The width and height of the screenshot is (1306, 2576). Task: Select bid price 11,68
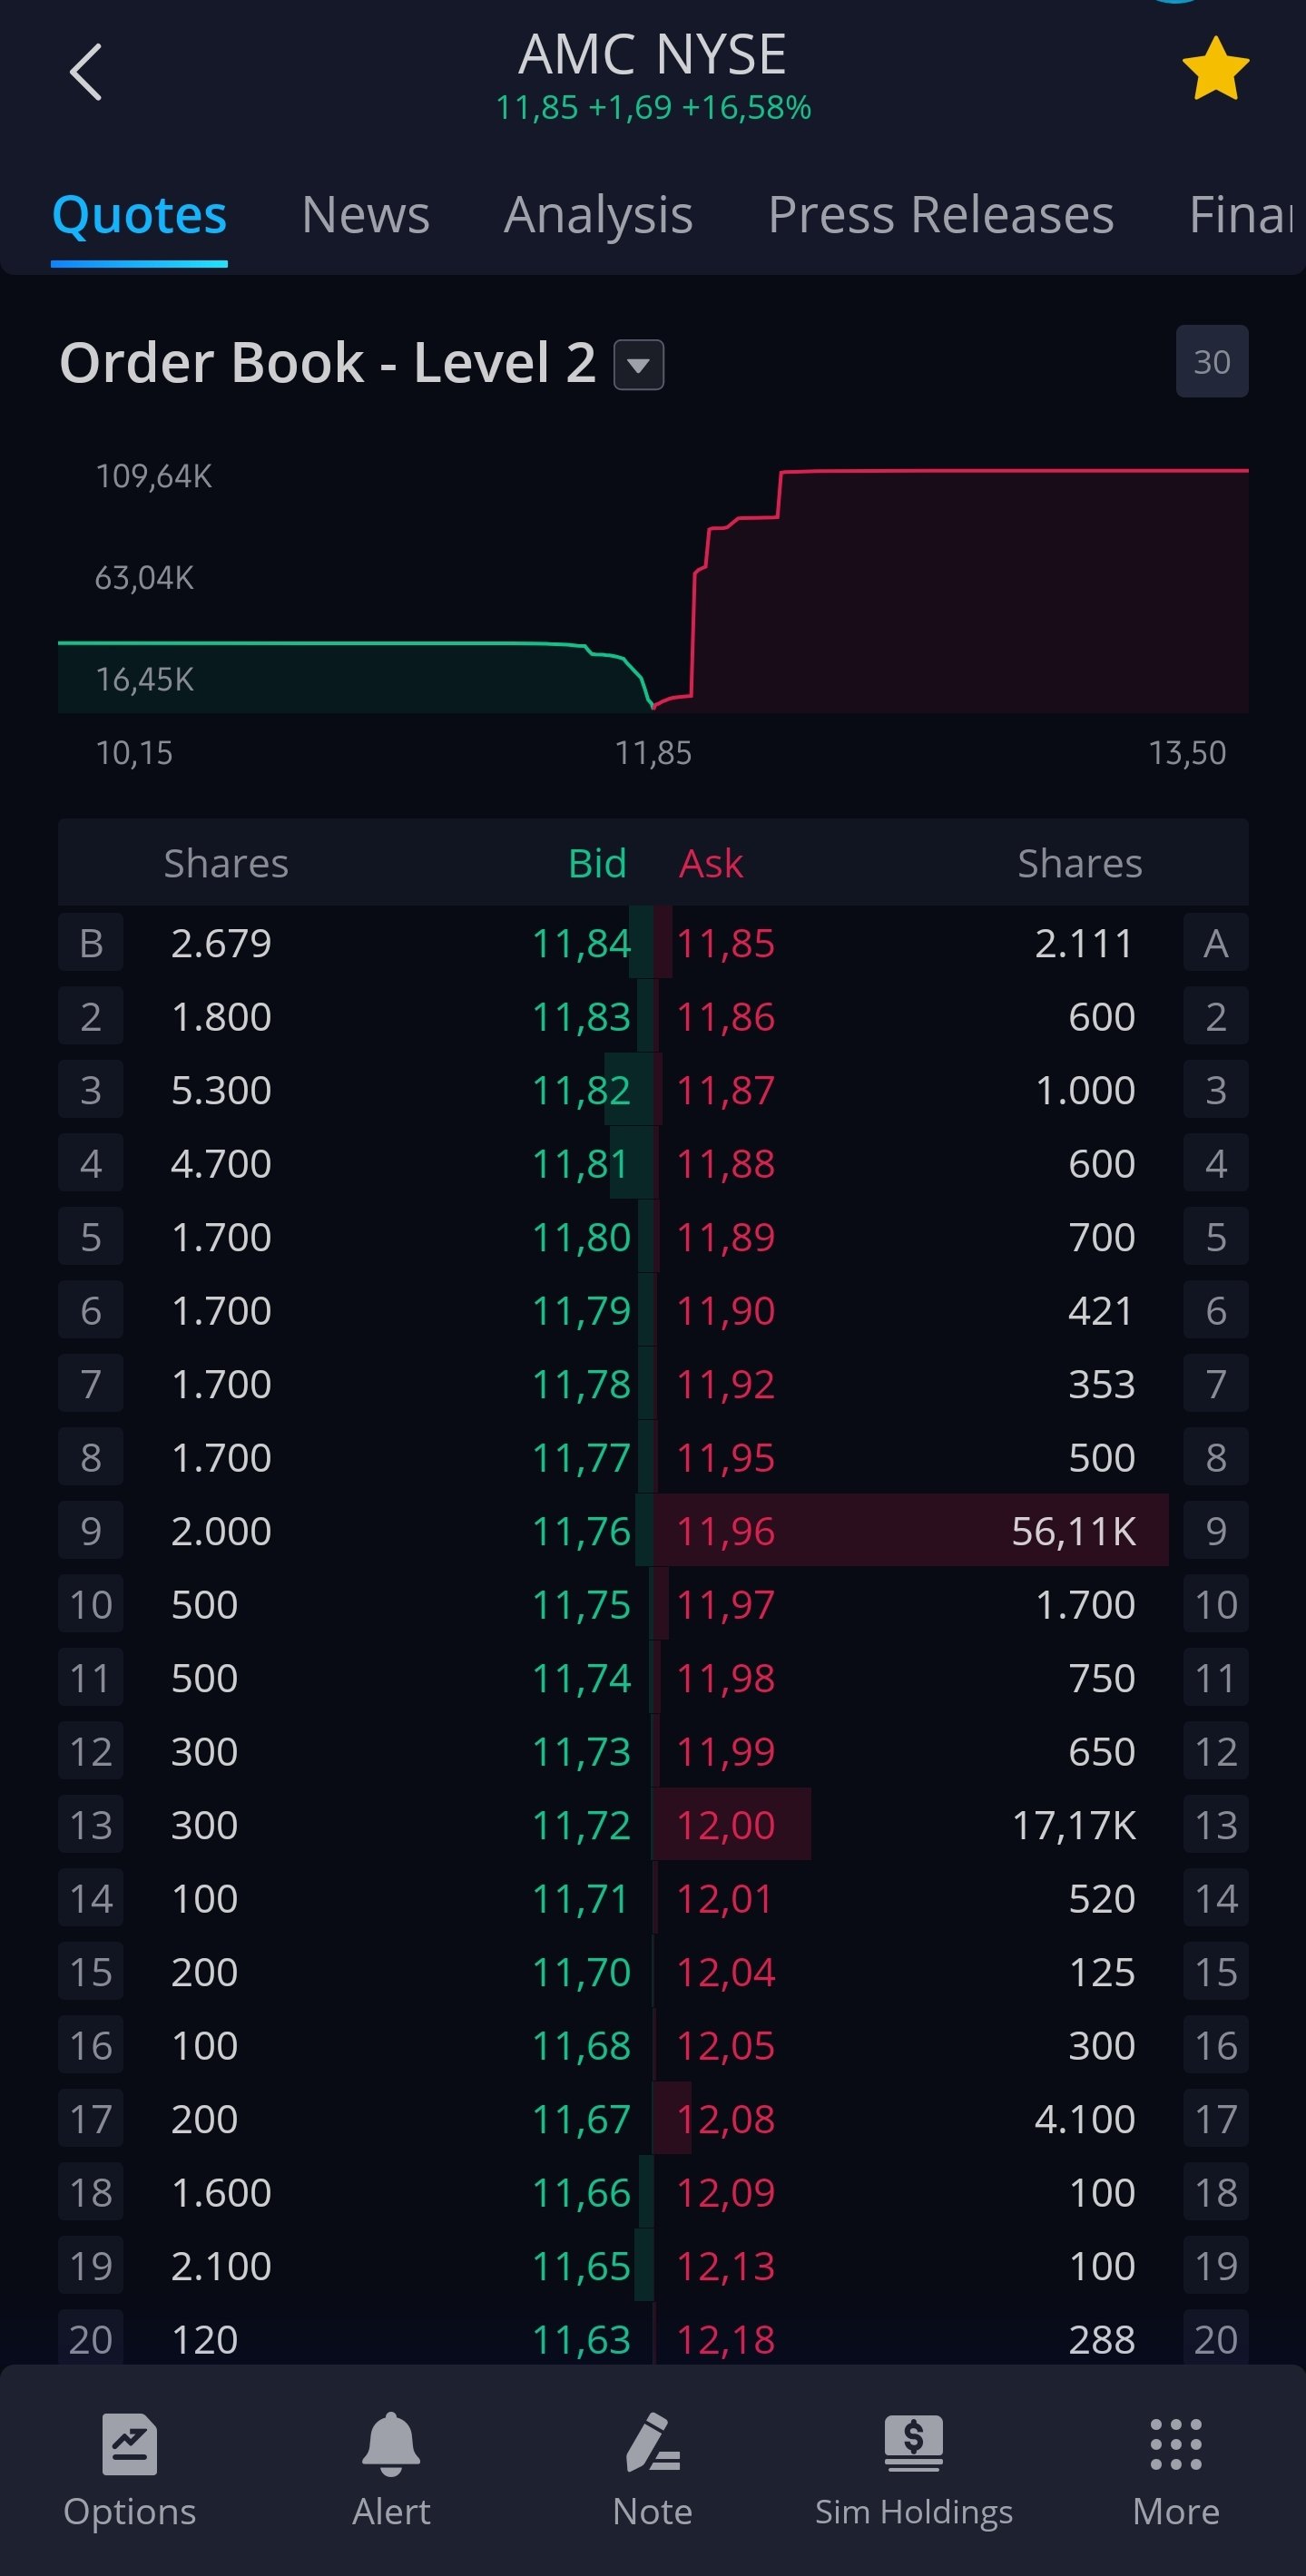(x=581, y=2046)
